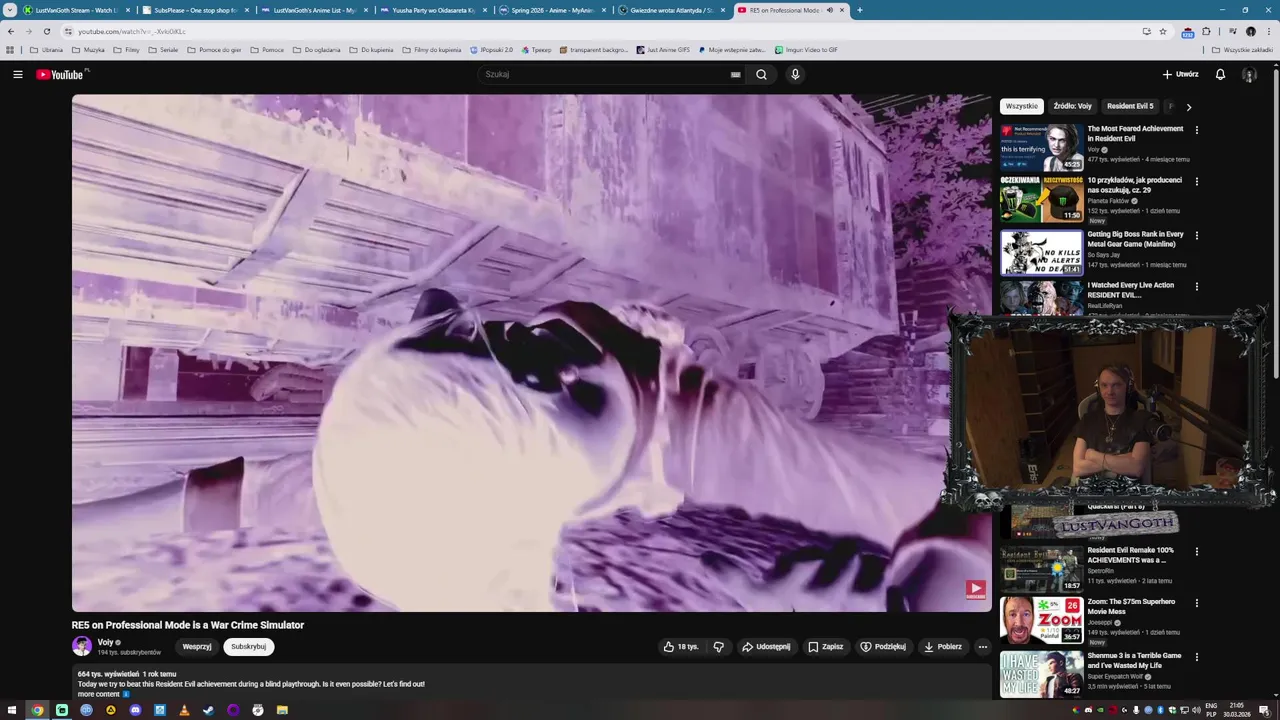This screenshot has height=720, width=1280.
Task: Click Podziękuj thanks button
Action: point(883,647)
